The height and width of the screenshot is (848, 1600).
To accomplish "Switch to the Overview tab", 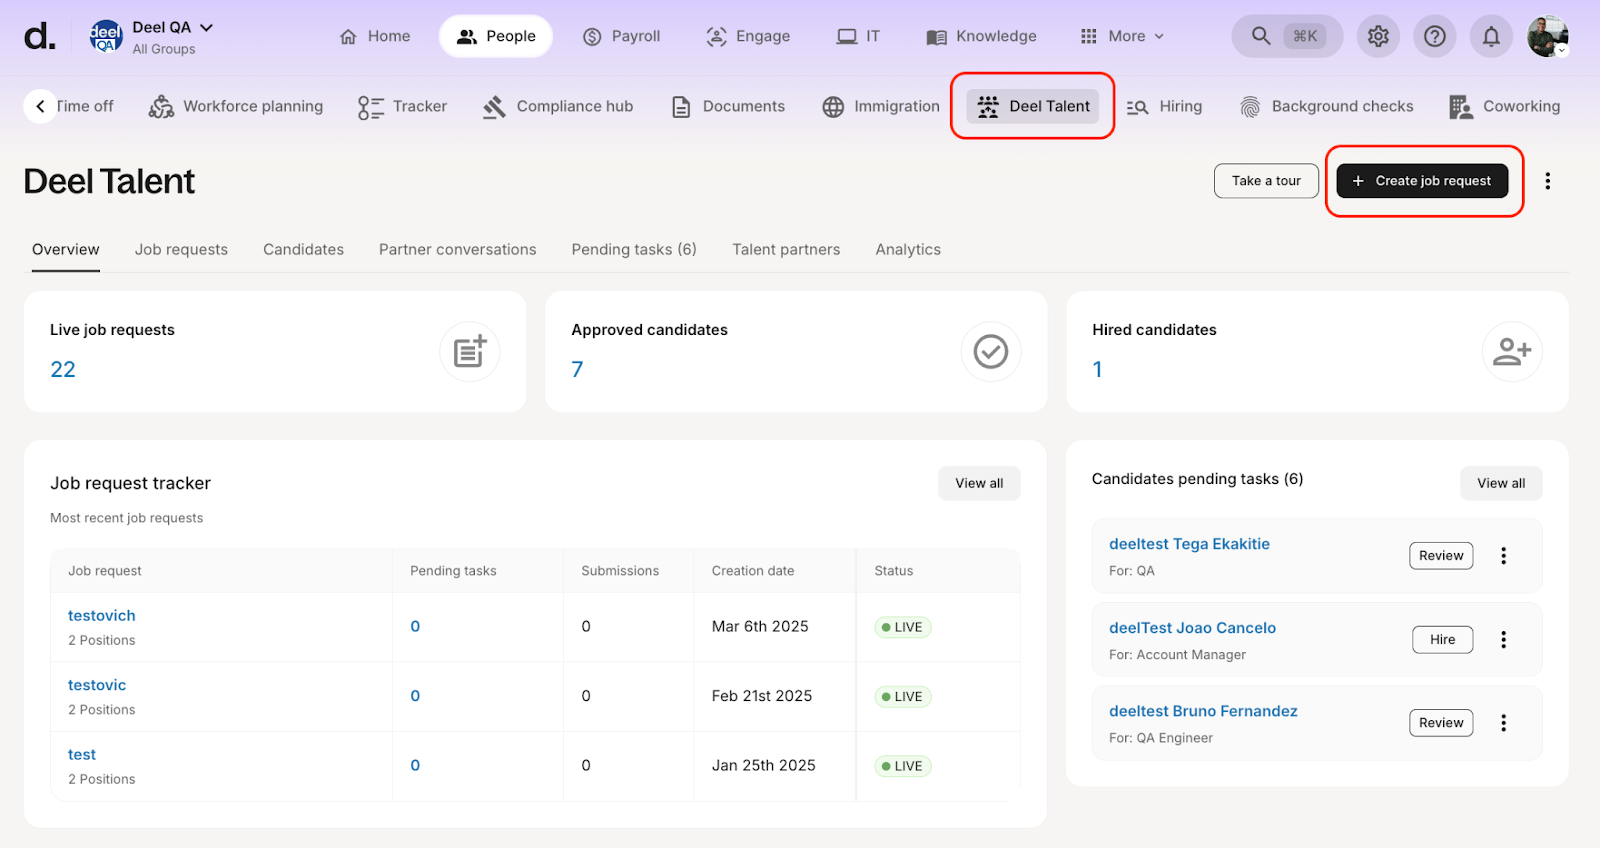I will [x=66, y=250].
